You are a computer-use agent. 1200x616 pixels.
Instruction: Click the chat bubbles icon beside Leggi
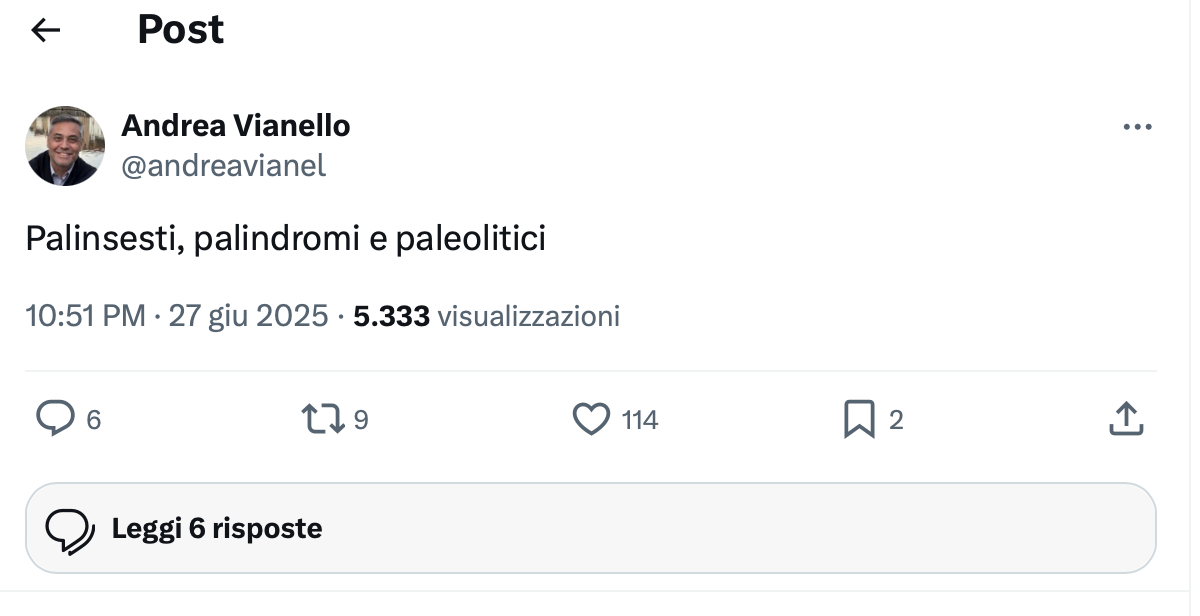point(71,529)
